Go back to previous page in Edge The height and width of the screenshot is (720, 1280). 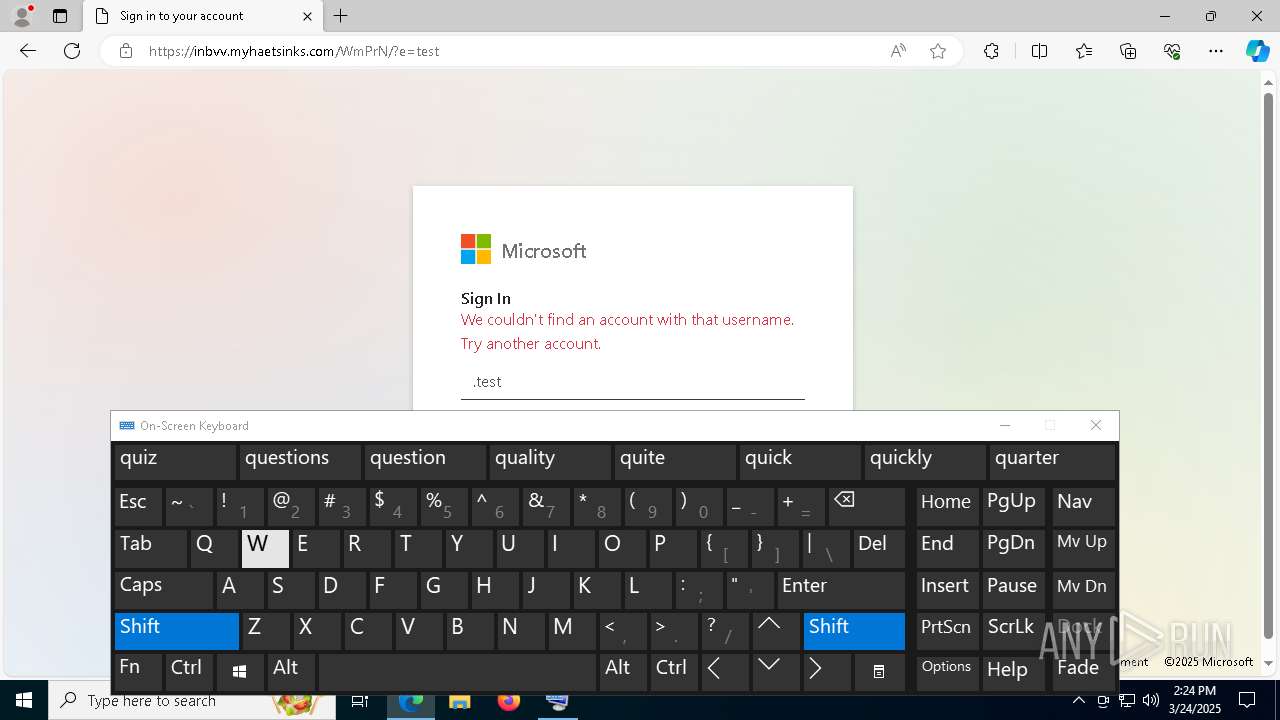click(28, 51)
